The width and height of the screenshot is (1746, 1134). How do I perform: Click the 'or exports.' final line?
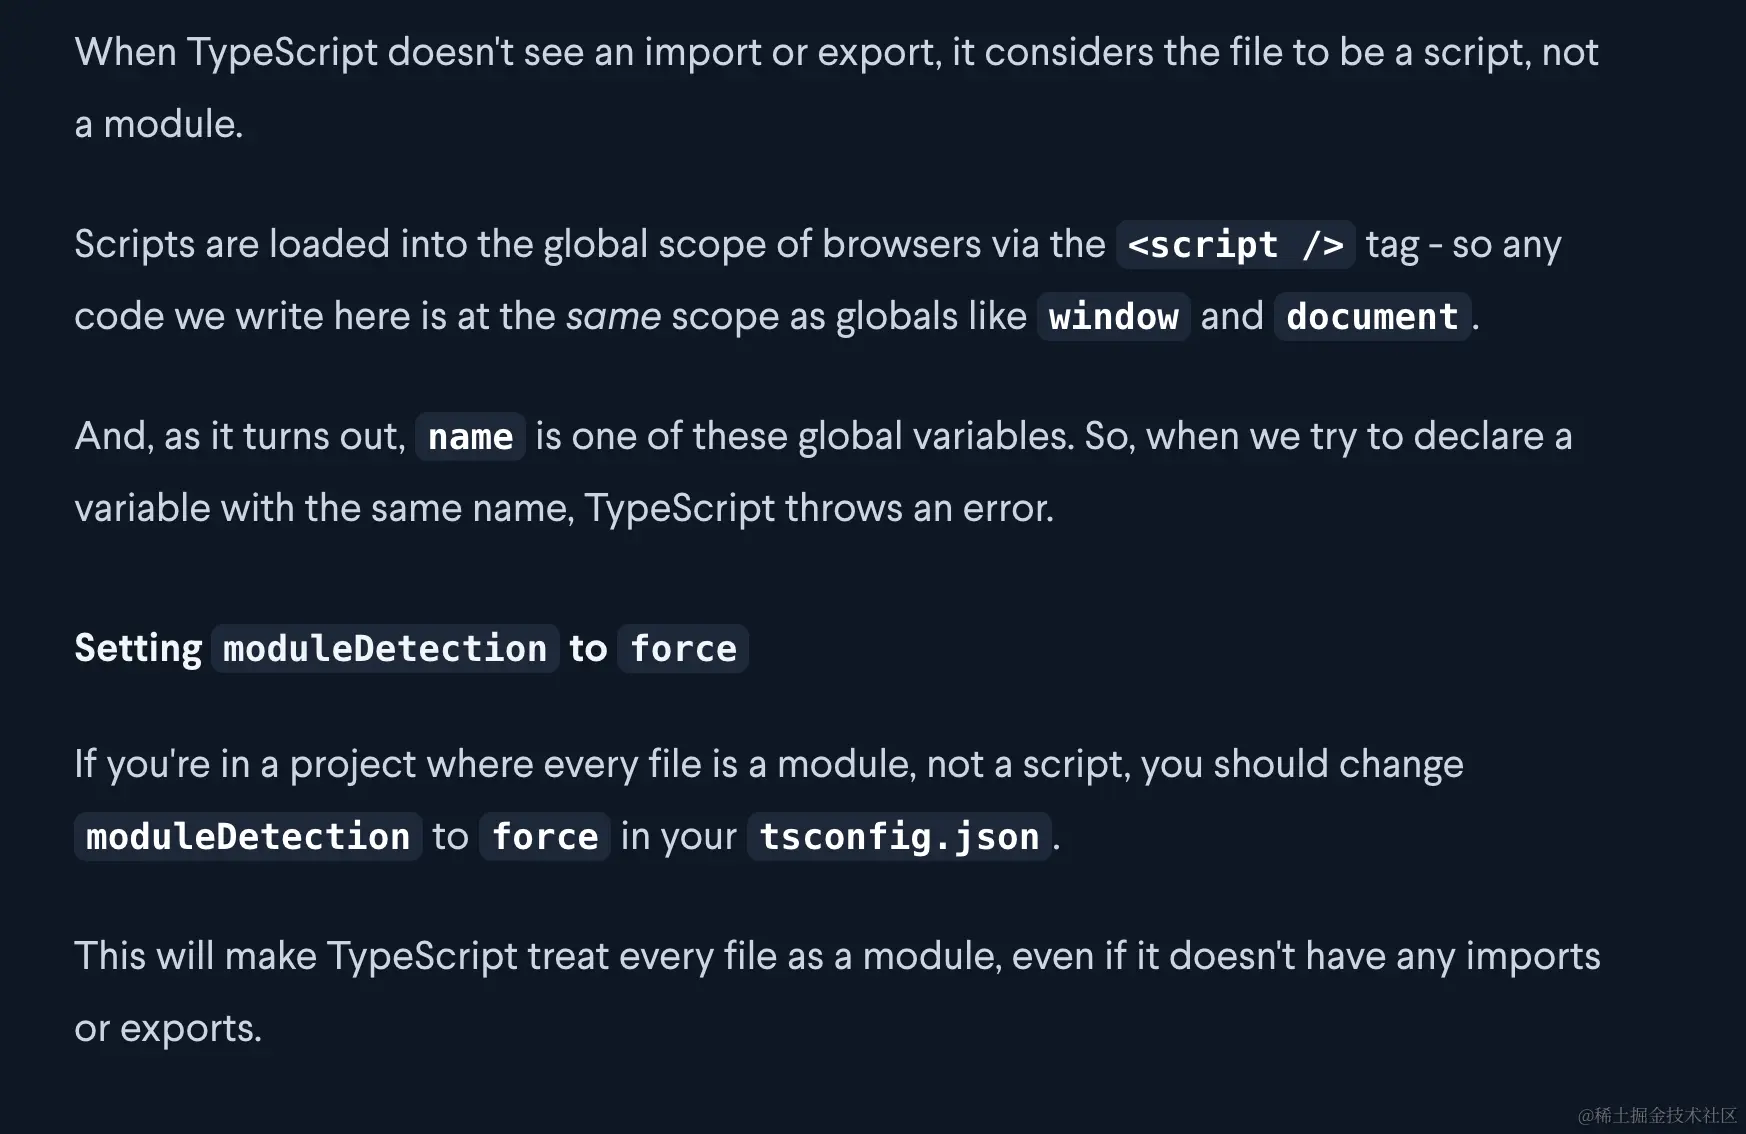click(168, 1029)
